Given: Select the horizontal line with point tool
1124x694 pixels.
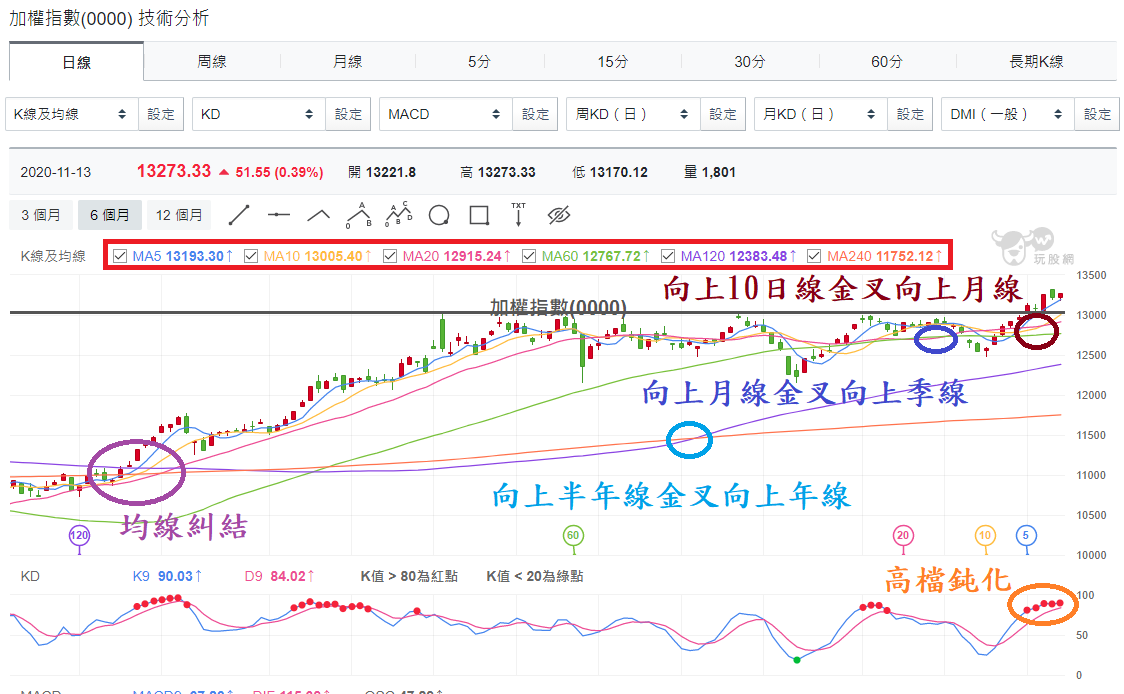Looking at the screenshot, I should pos(279,215).
